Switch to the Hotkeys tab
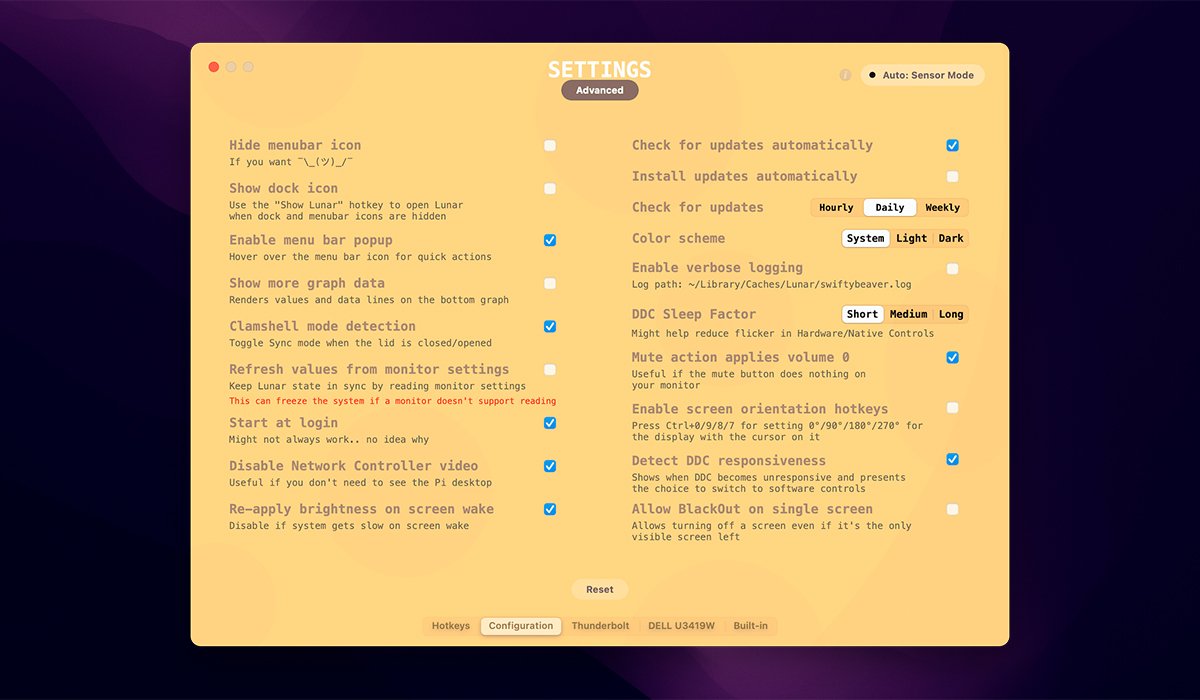This screenshot has height=700, width=1200. pos(450,626)
